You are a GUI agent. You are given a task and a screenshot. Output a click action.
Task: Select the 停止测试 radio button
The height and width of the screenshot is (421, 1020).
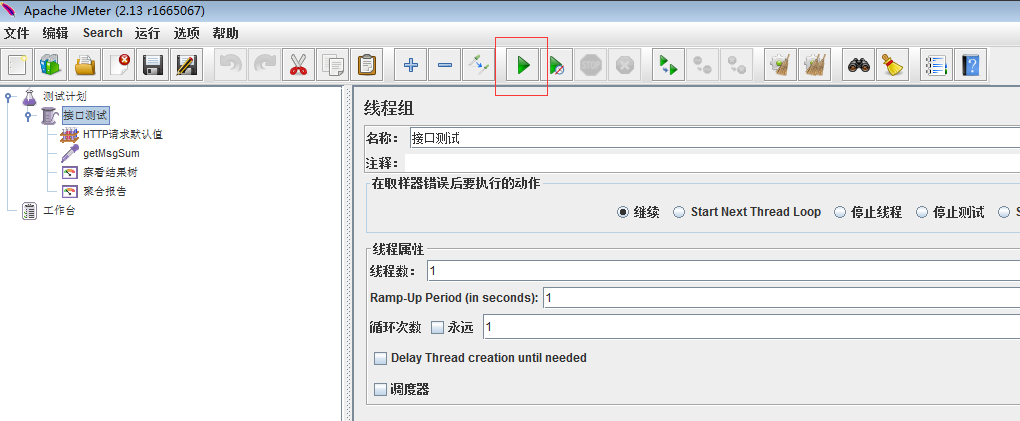(x=922, y=212)
